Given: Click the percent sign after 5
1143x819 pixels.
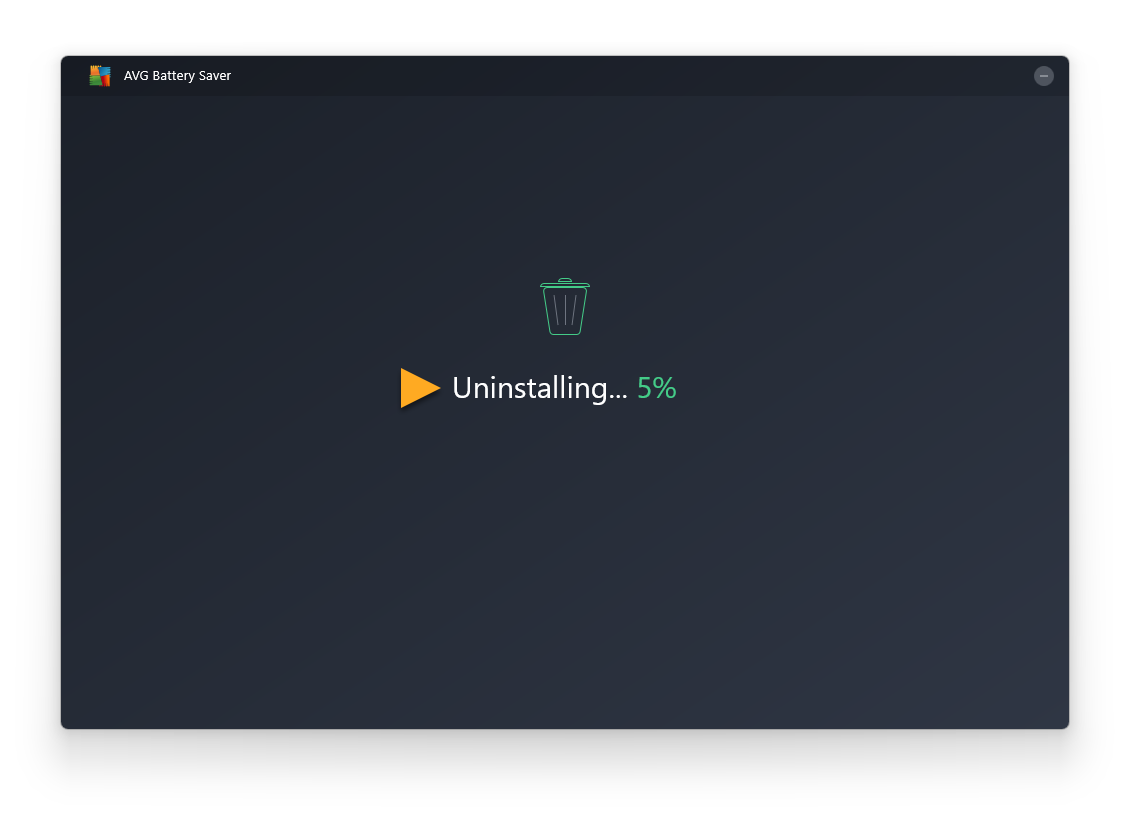Looking at the screenshot, I should pos(666,388).
